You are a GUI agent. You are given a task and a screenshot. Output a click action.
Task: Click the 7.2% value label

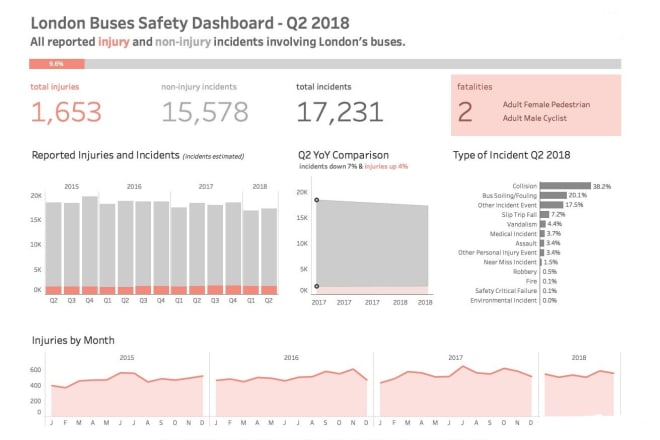pos(558,214)
